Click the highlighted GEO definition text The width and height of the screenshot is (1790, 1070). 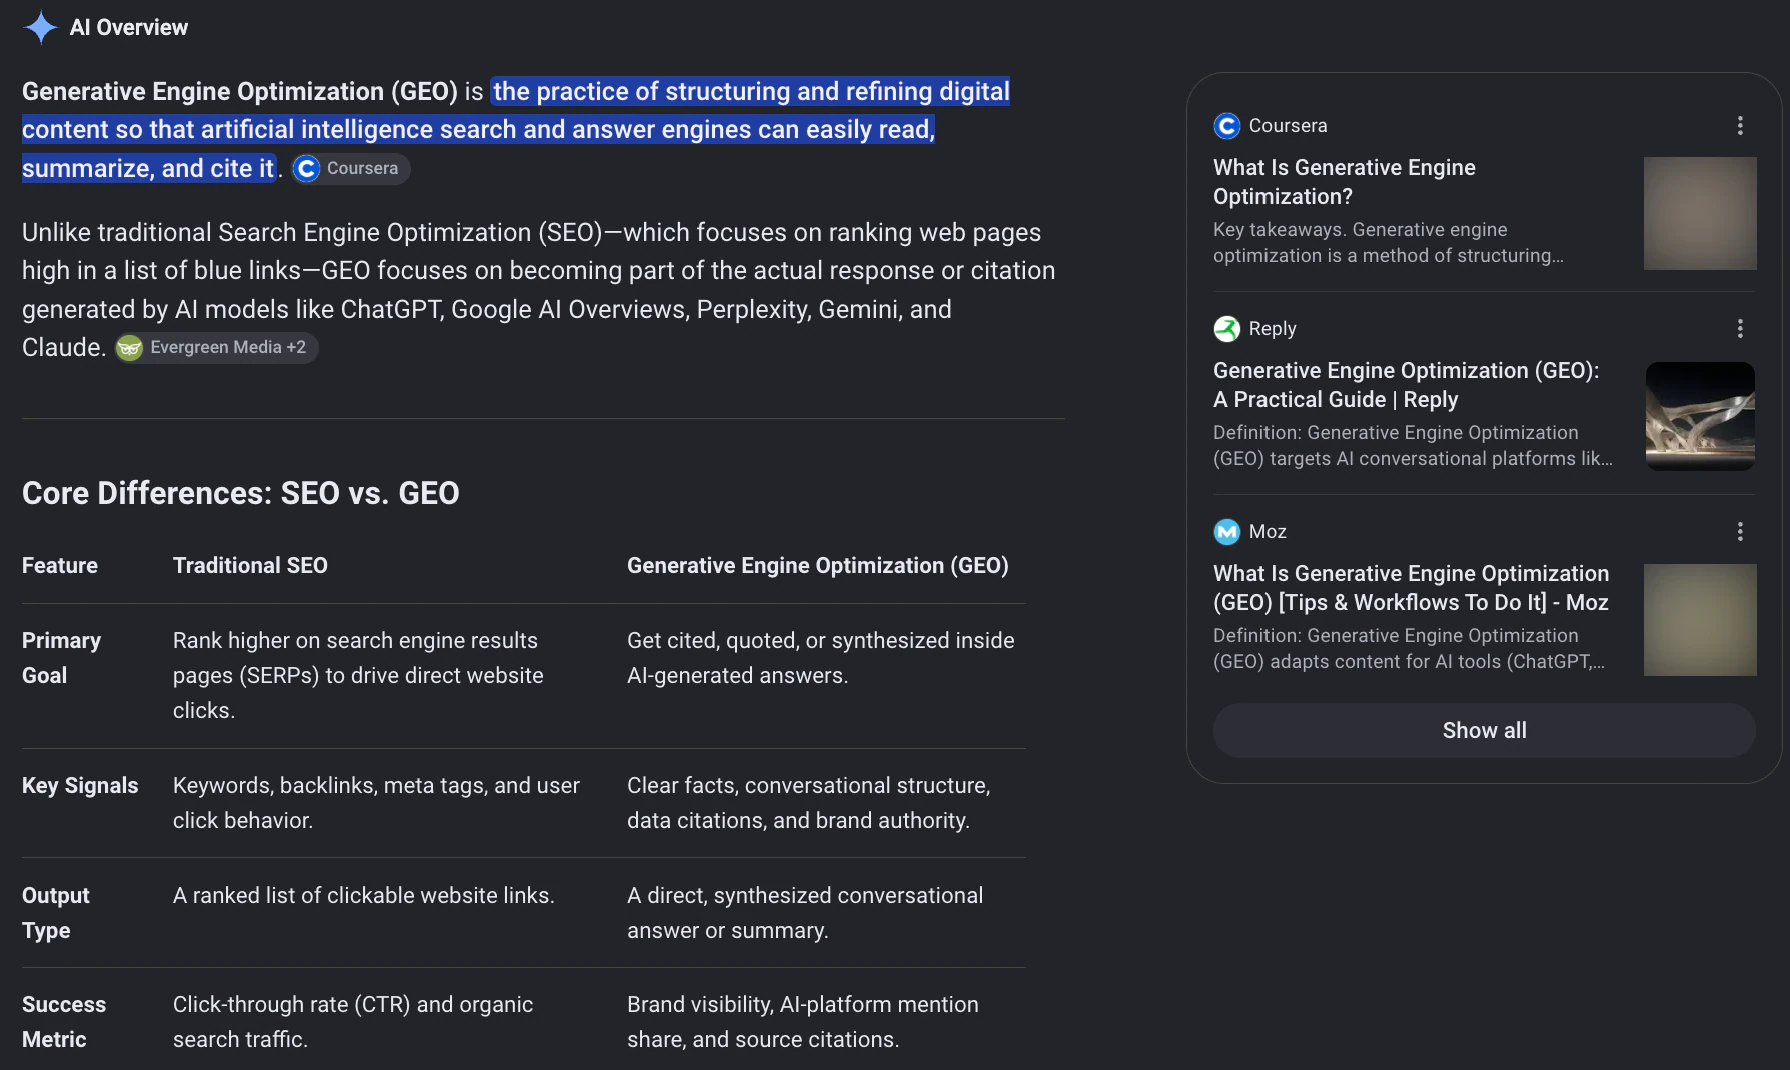(516, 130)
